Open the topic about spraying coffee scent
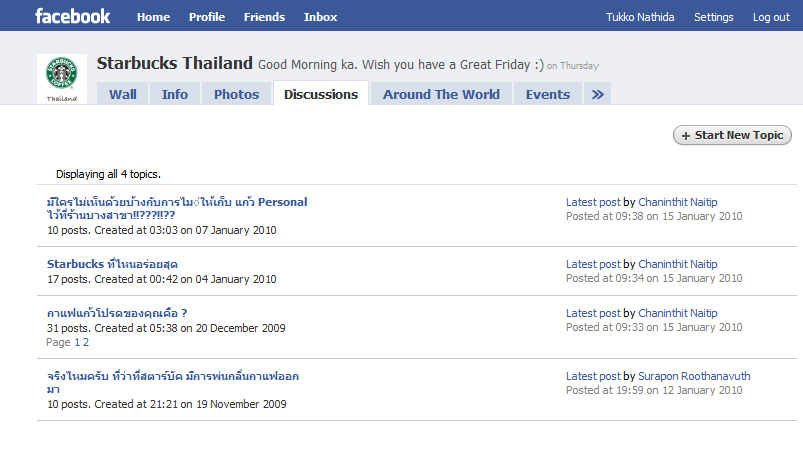The image size is (803, 456). (173, 382)
